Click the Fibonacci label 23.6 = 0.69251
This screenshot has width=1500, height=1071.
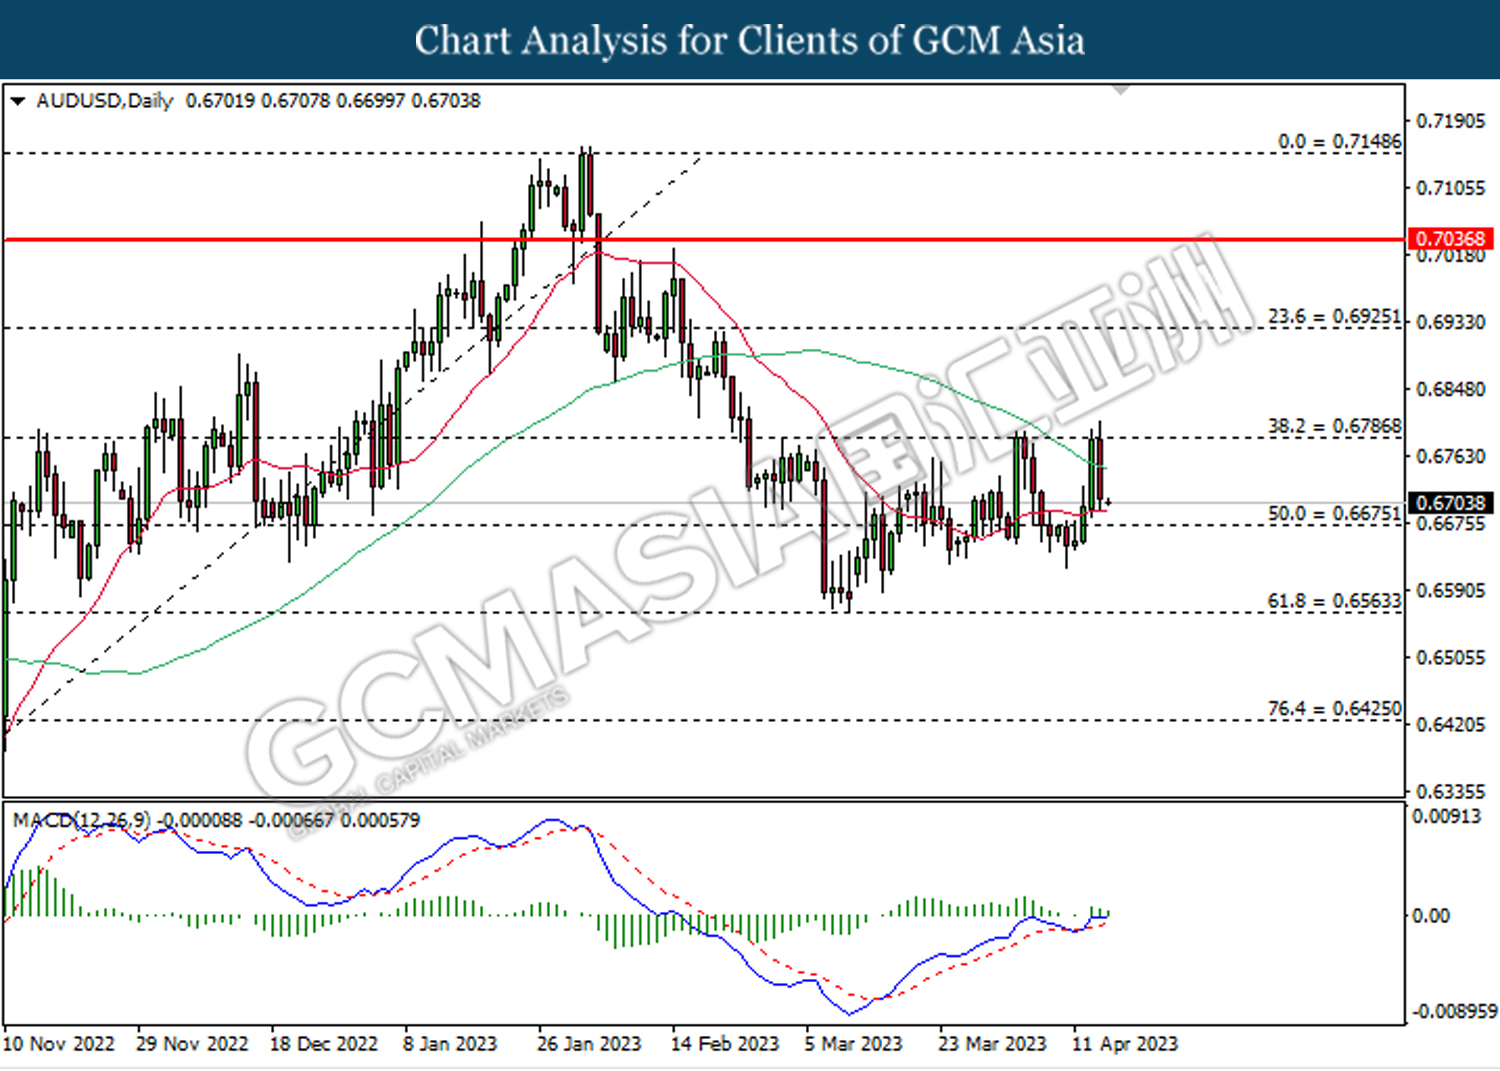[1335, 317]
